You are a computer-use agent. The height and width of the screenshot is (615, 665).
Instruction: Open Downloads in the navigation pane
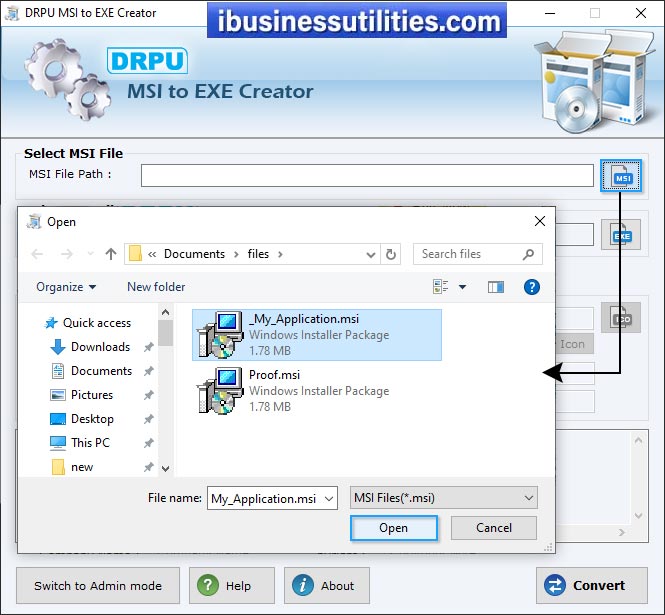click(x=90, y=347)
